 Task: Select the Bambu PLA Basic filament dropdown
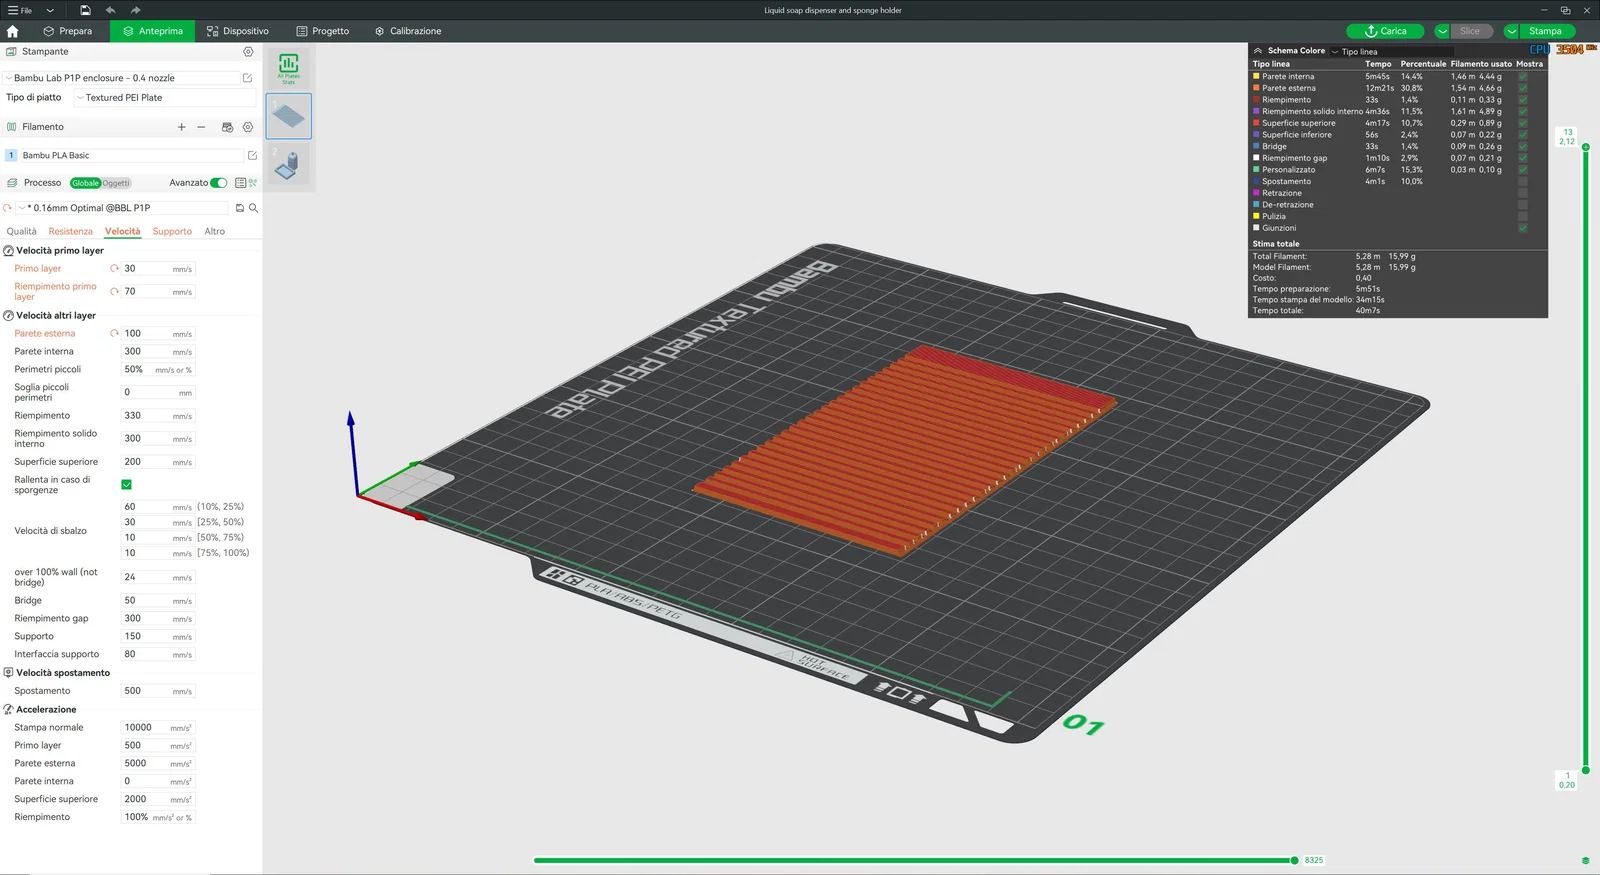tap(132, 156)
